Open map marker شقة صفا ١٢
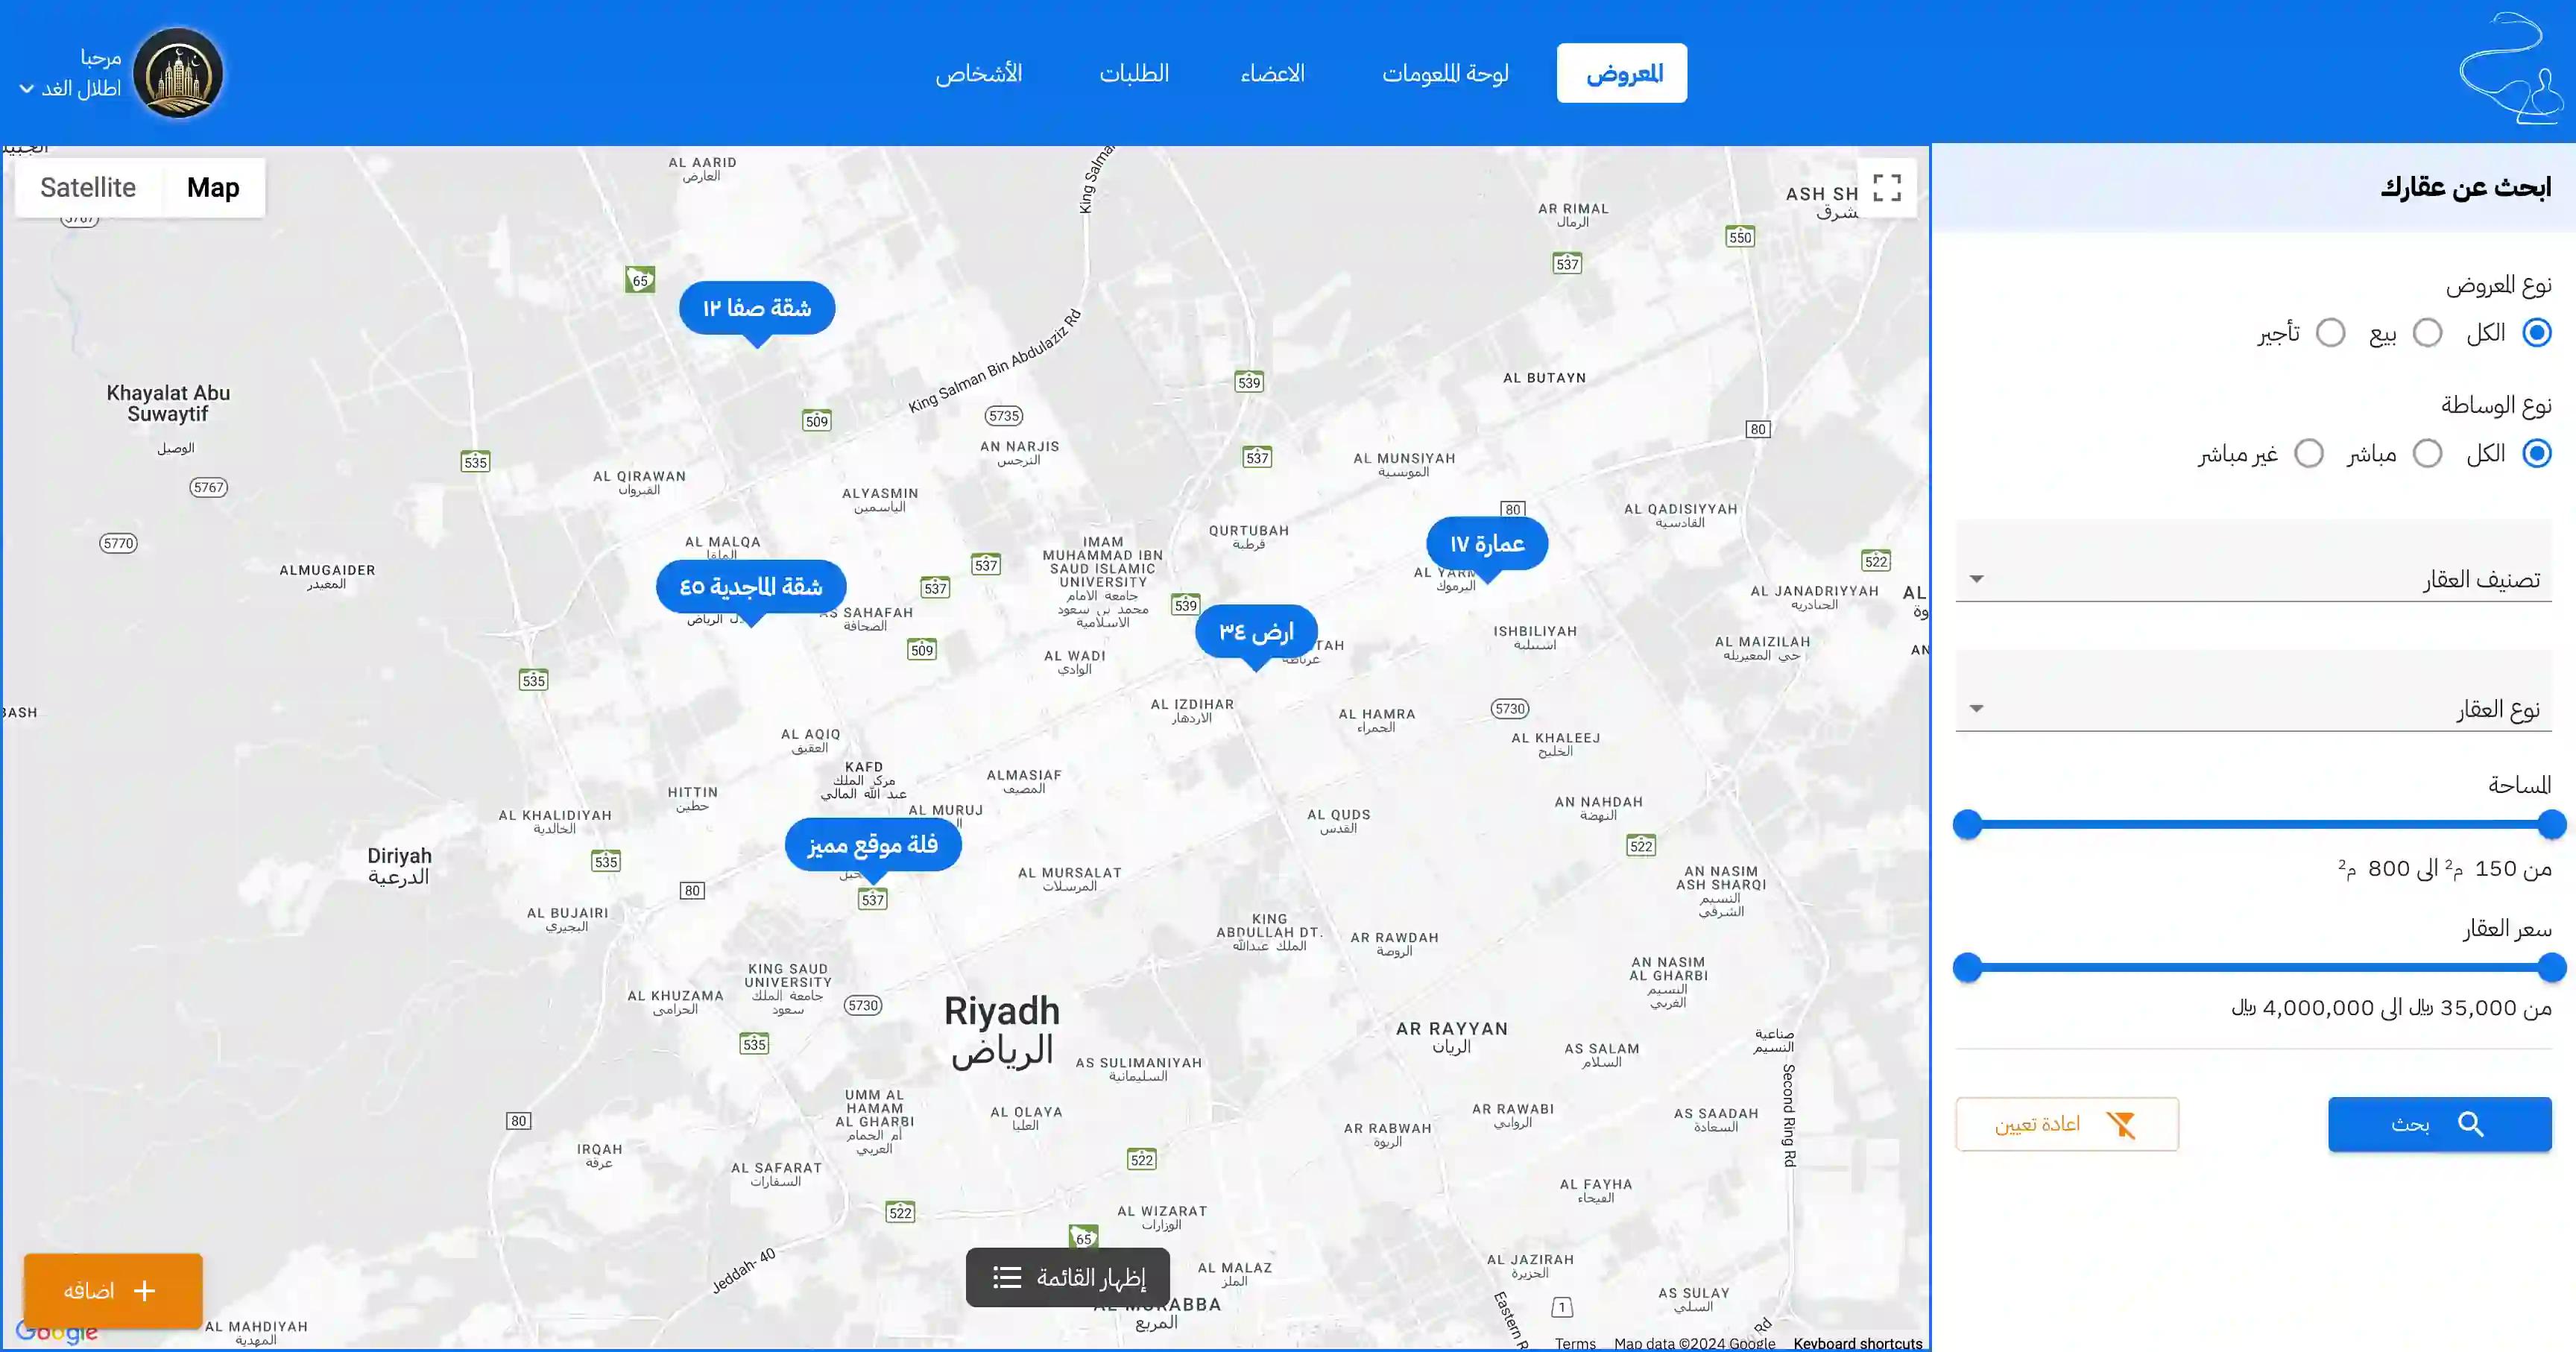This screenshot has width=2576, height=1352. pos(757,308)
